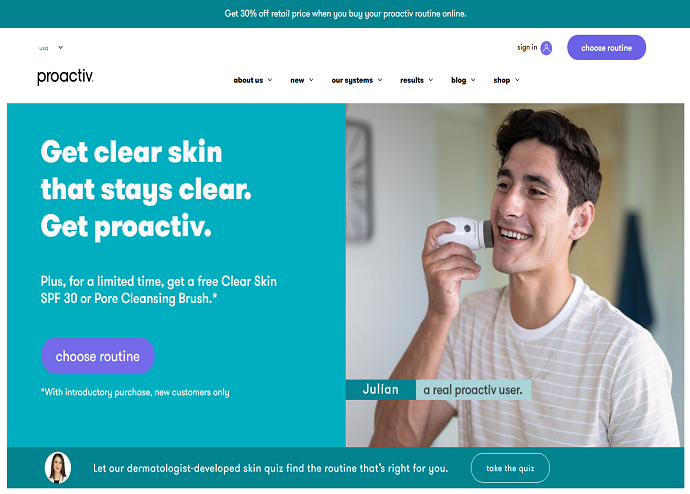Image resolution: width=690 pixels, height=494 pixels.
Task: Expand the blog dropdown chevron
Action: (473, 80)
